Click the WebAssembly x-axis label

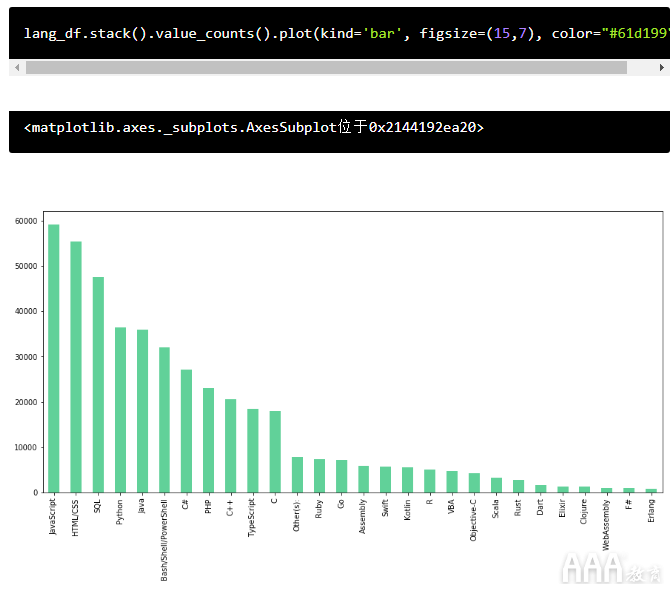[x=605, y=520]
